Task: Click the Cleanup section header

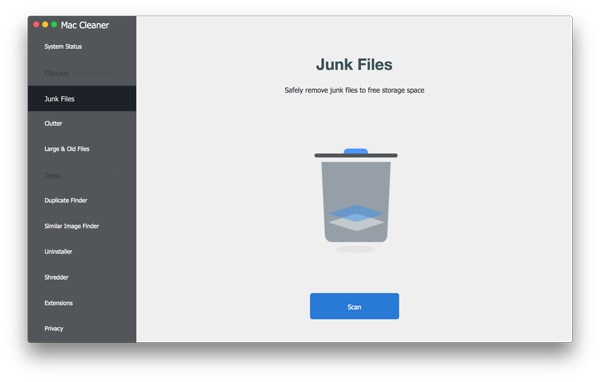Action: 57,73
